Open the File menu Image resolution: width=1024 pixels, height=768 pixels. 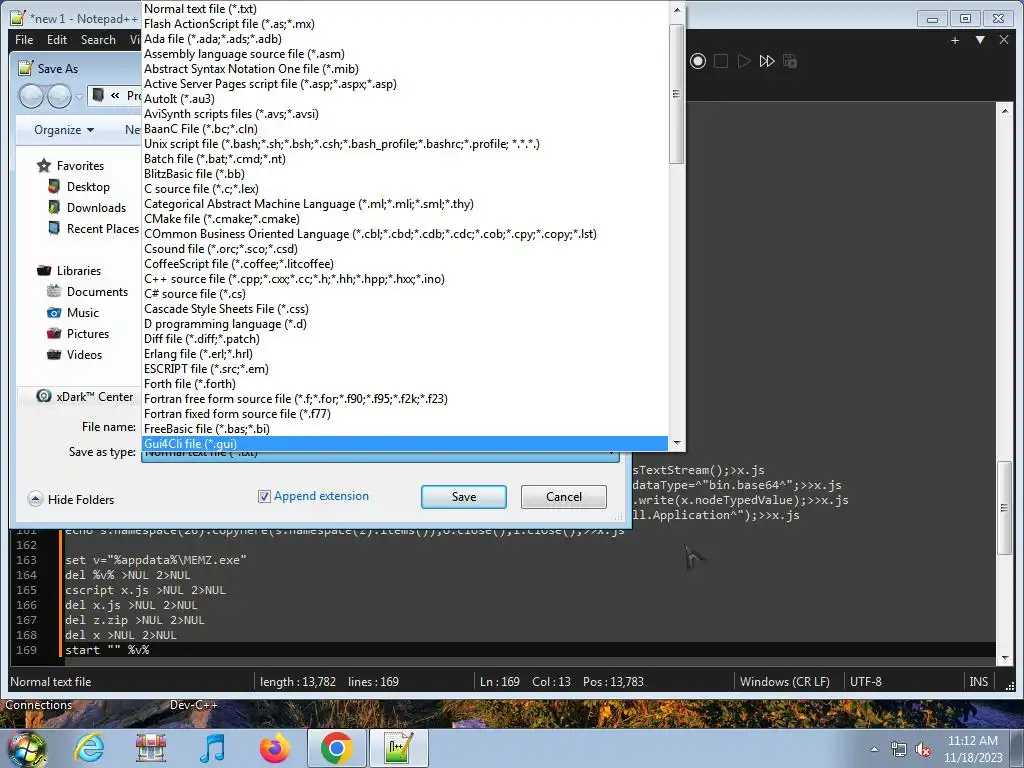pyautogui.click(x=24, y=40)
